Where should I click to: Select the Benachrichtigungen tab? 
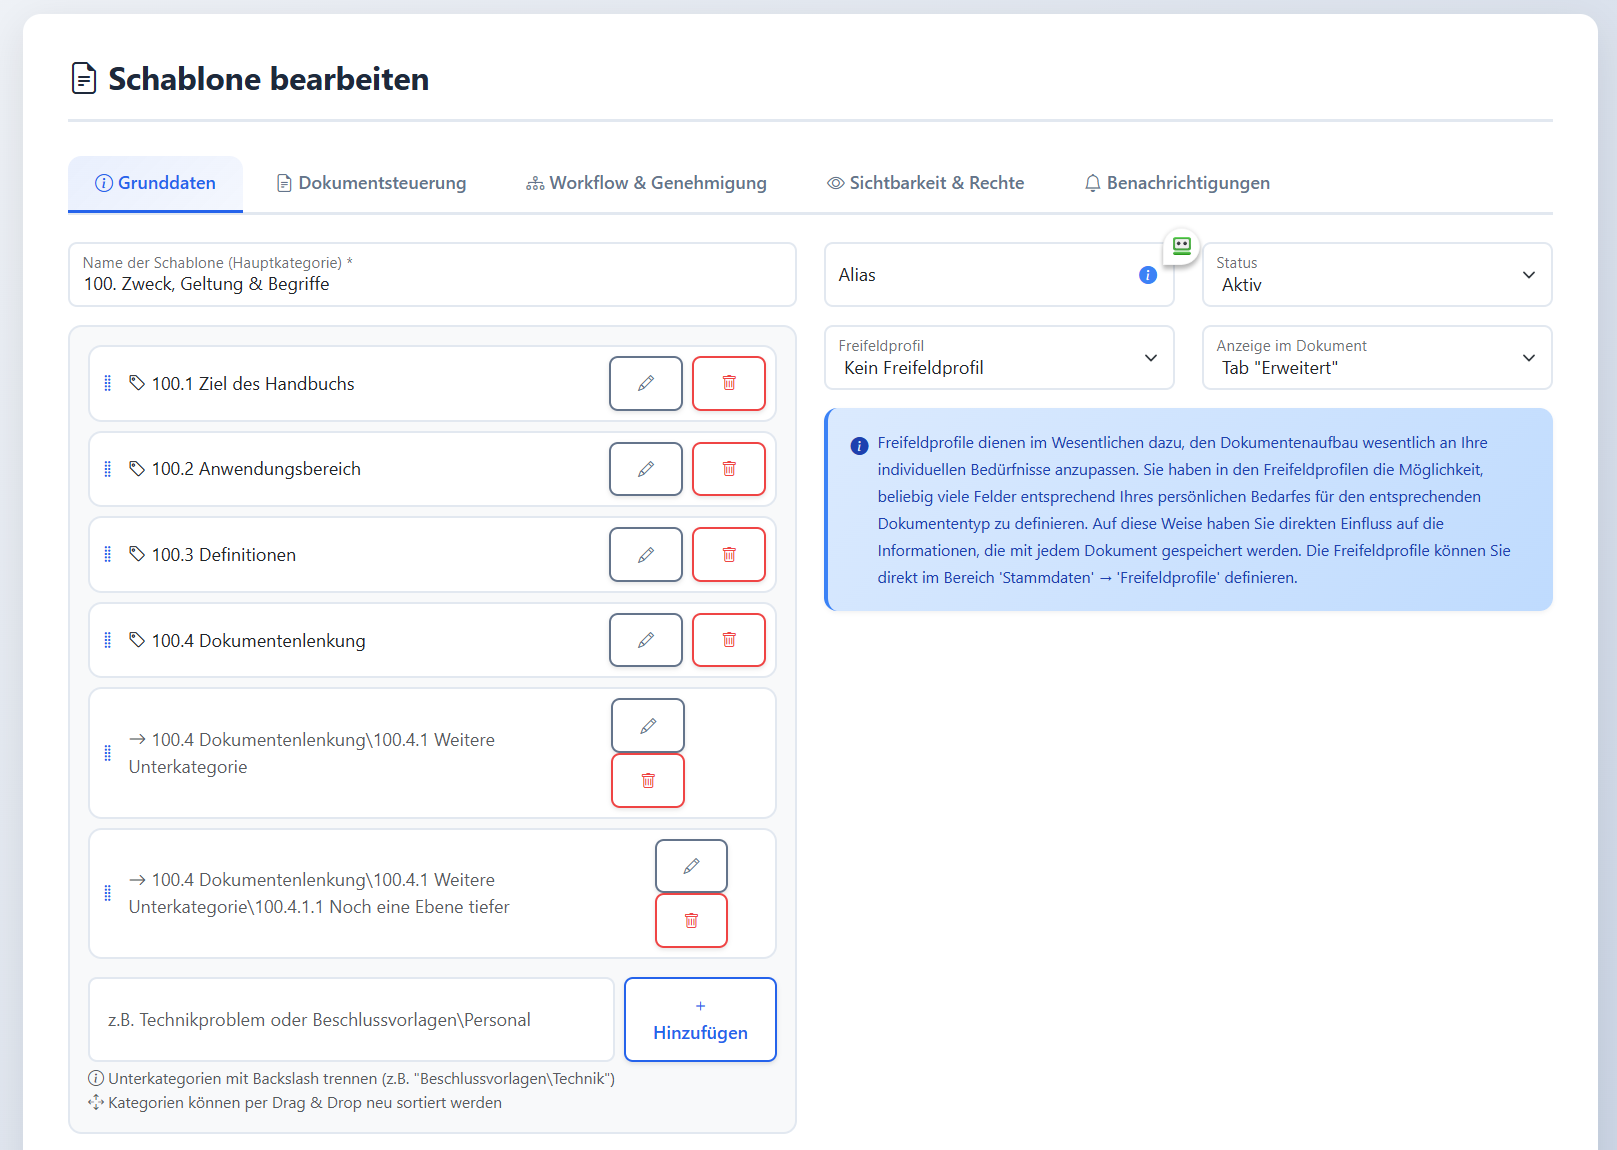click(1177, 183)
